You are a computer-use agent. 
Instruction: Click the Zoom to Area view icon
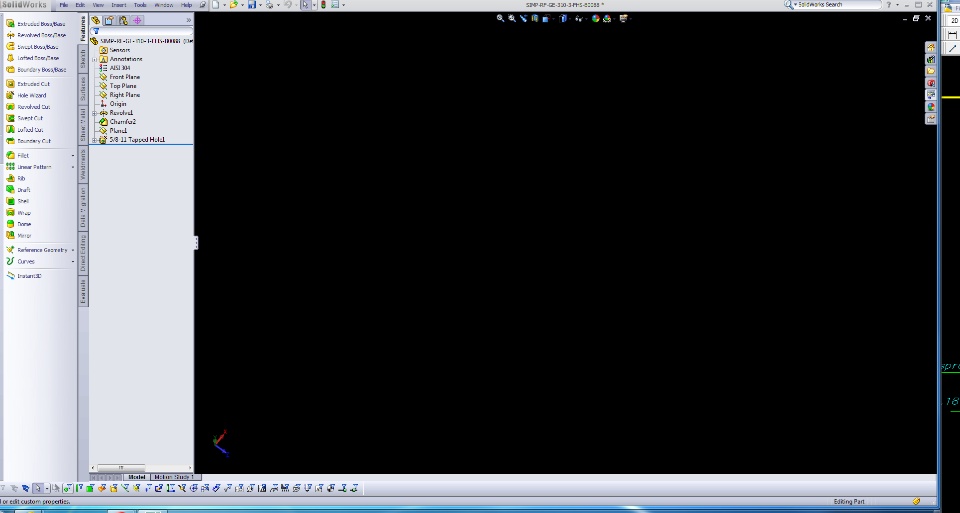coord(512,18)
